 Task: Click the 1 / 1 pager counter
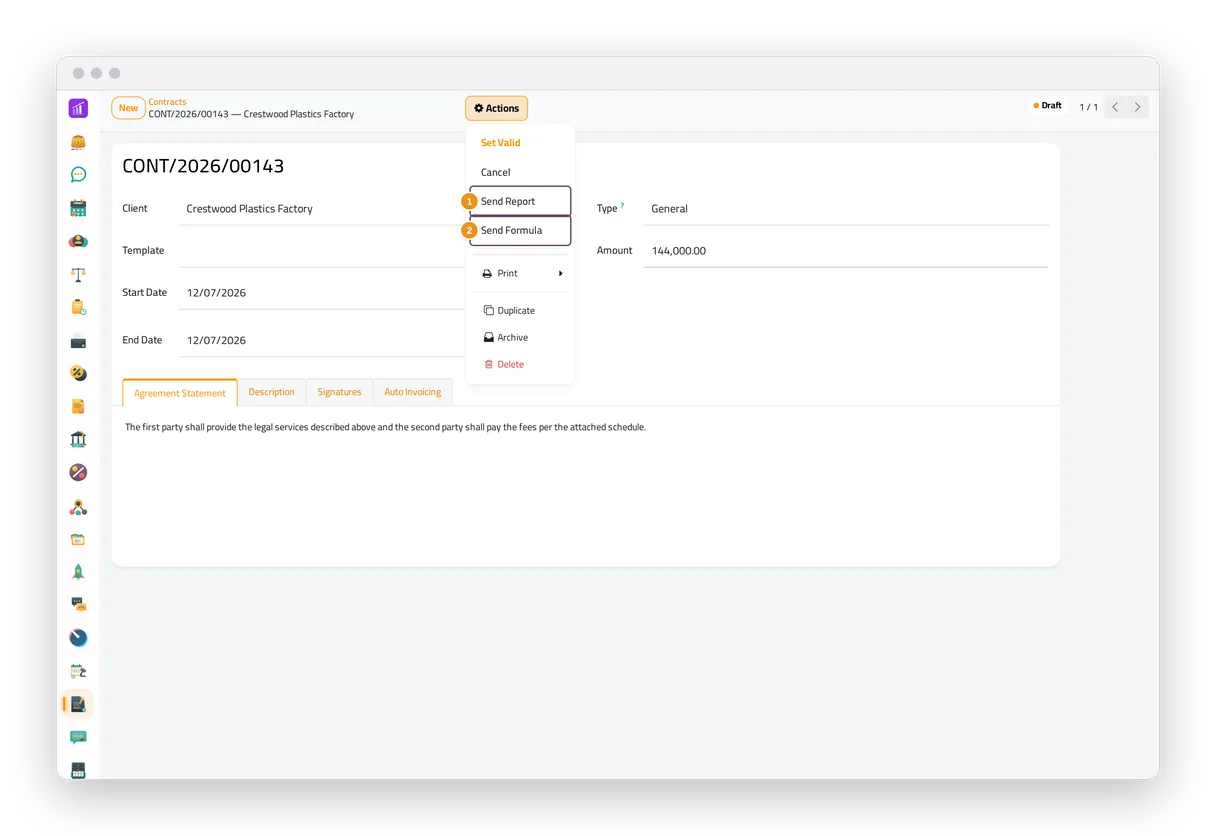pyautogui.click(x=1088, y=107)
